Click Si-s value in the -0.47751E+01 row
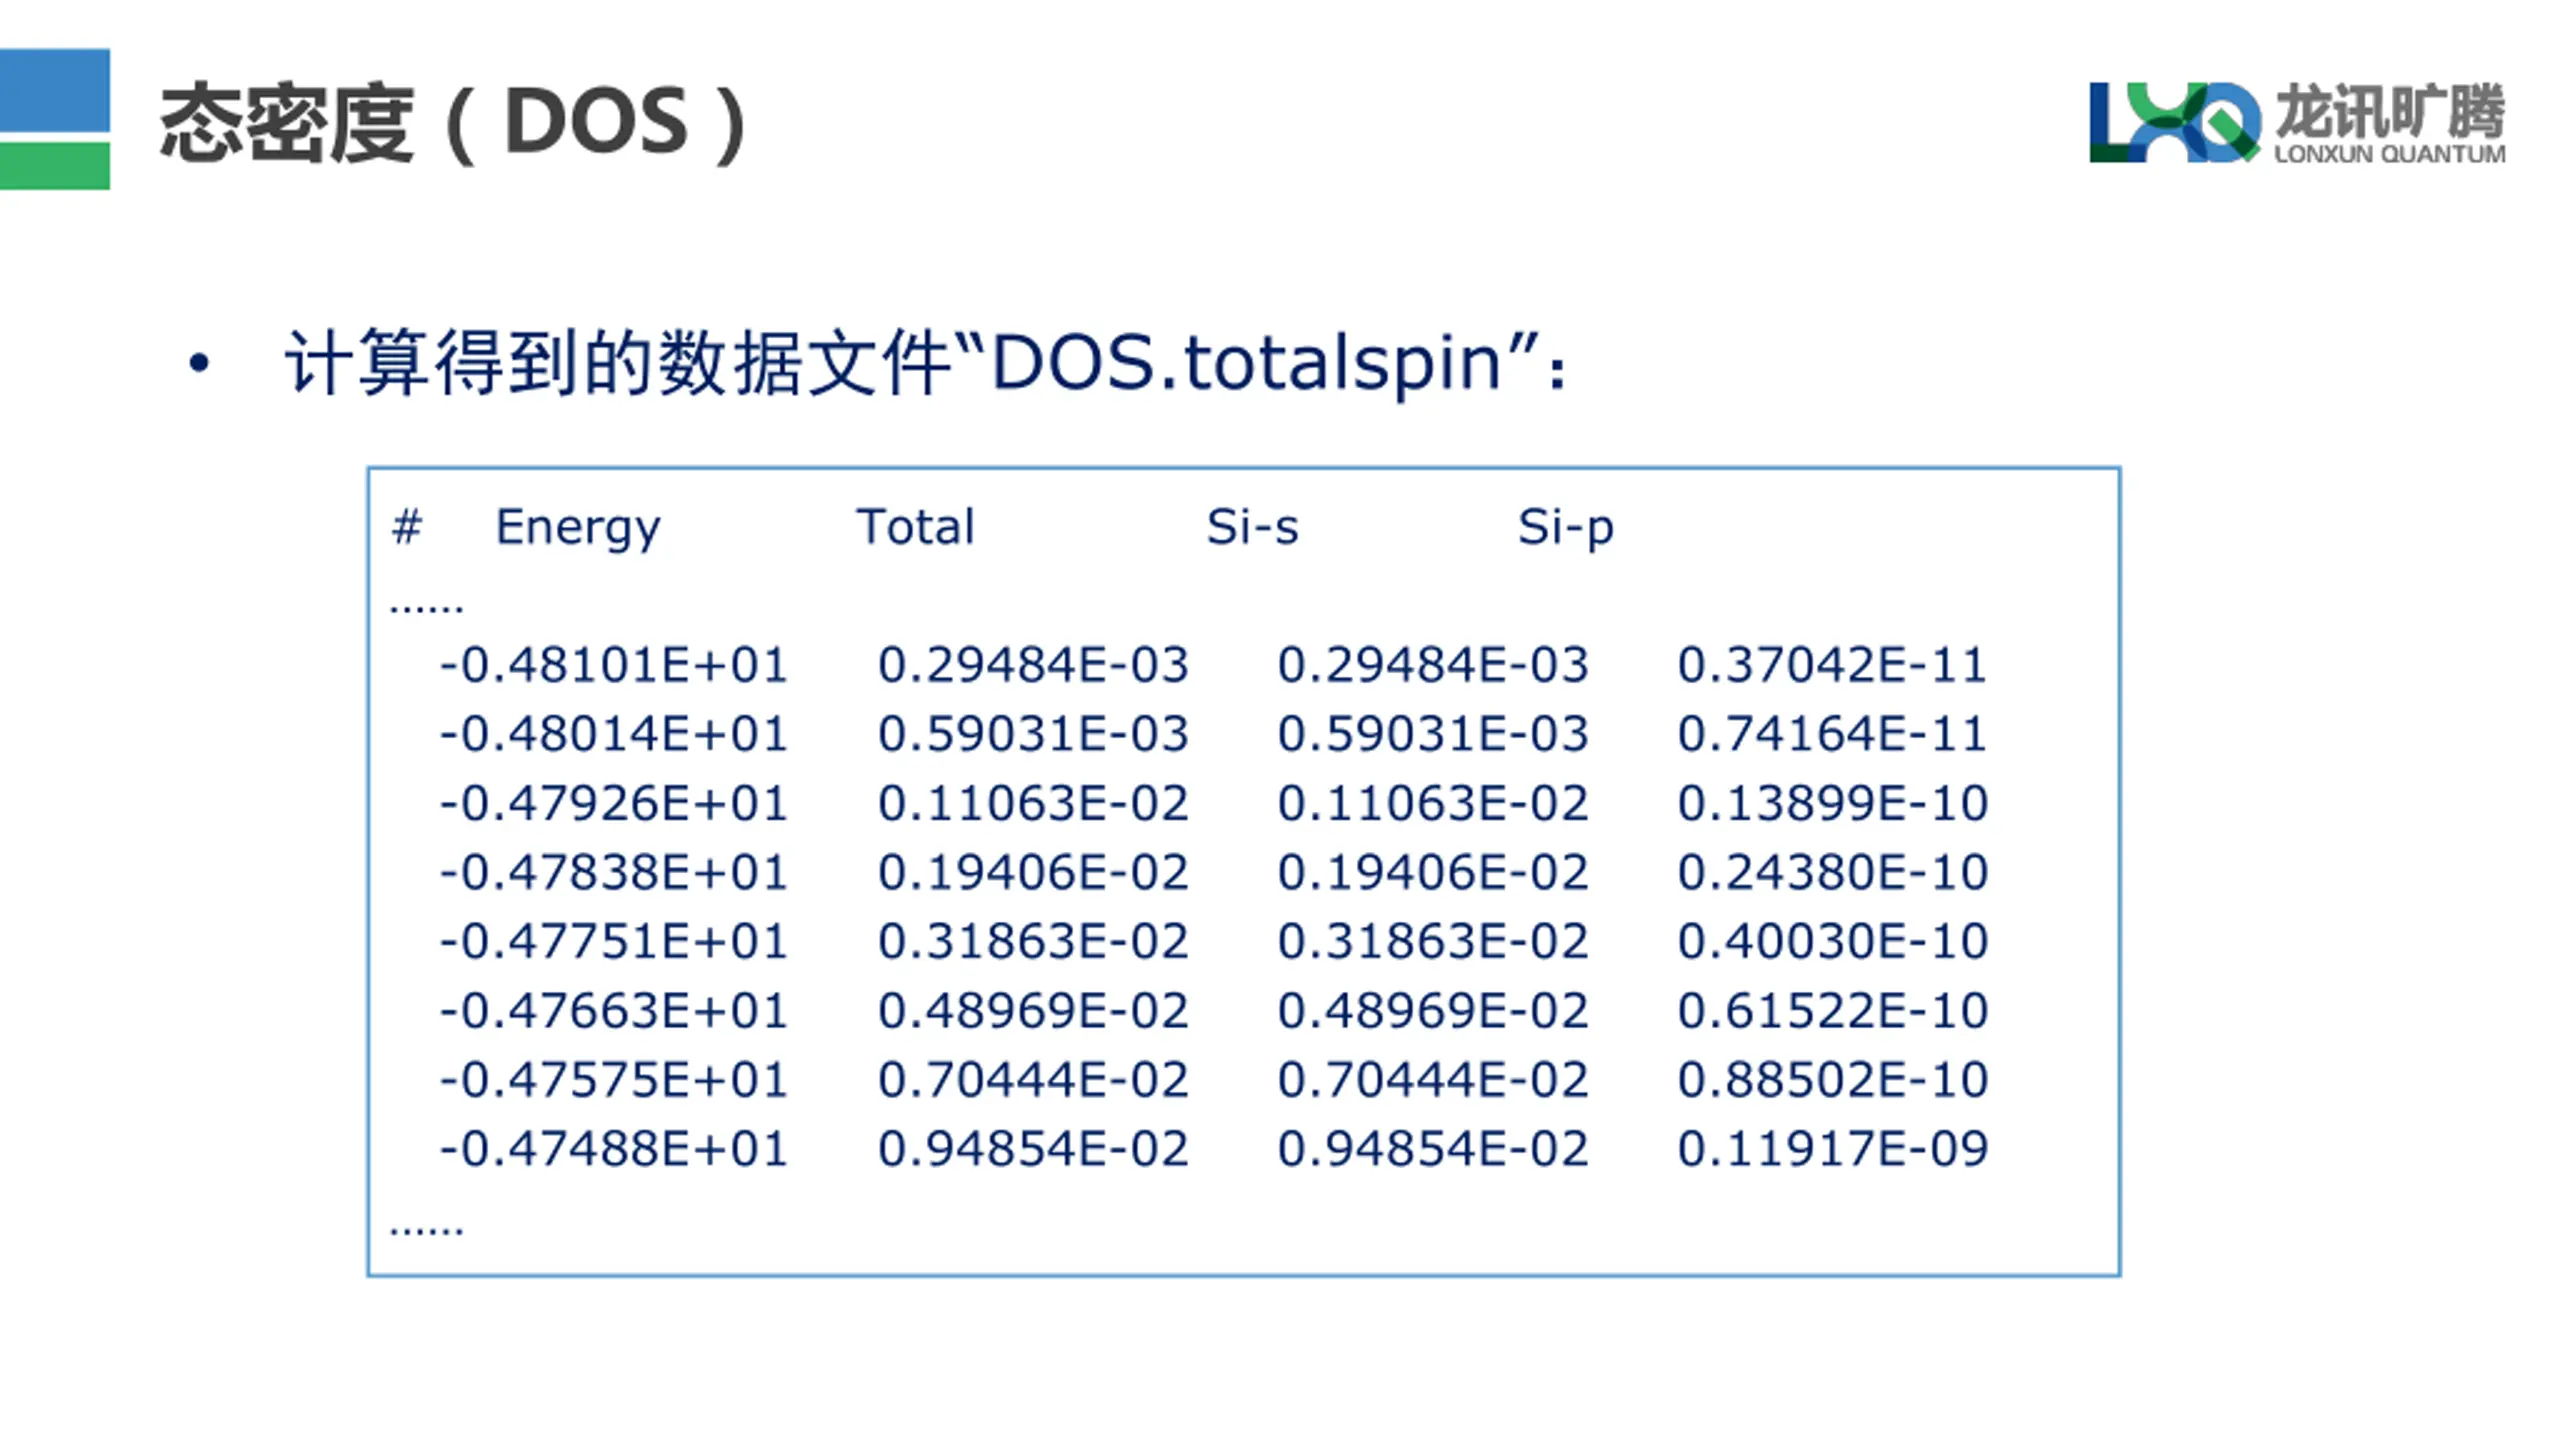This screenshot has width=2560, height=1440. tap(1433, 941)
